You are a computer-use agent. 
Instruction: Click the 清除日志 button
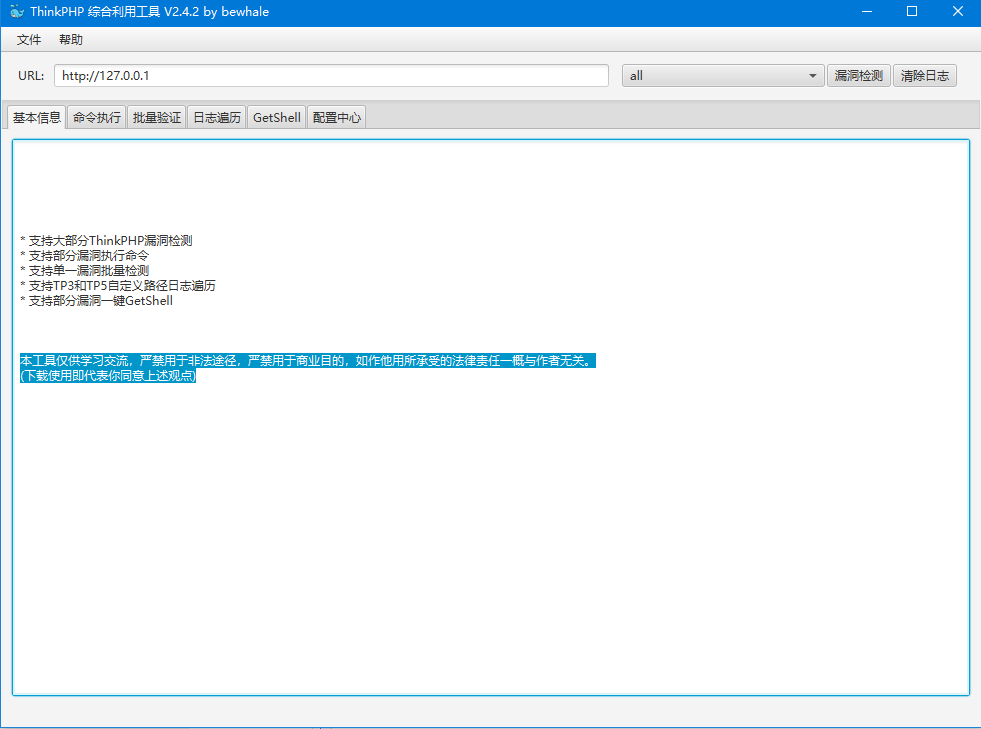(924, 76)
